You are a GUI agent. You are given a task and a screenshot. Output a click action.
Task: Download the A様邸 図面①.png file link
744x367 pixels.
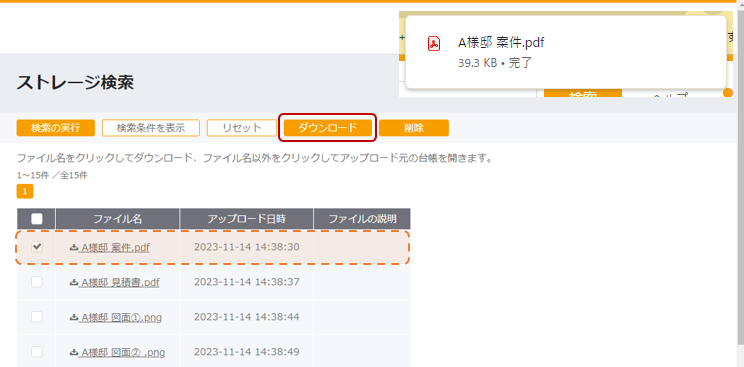[x=121, y=317]
